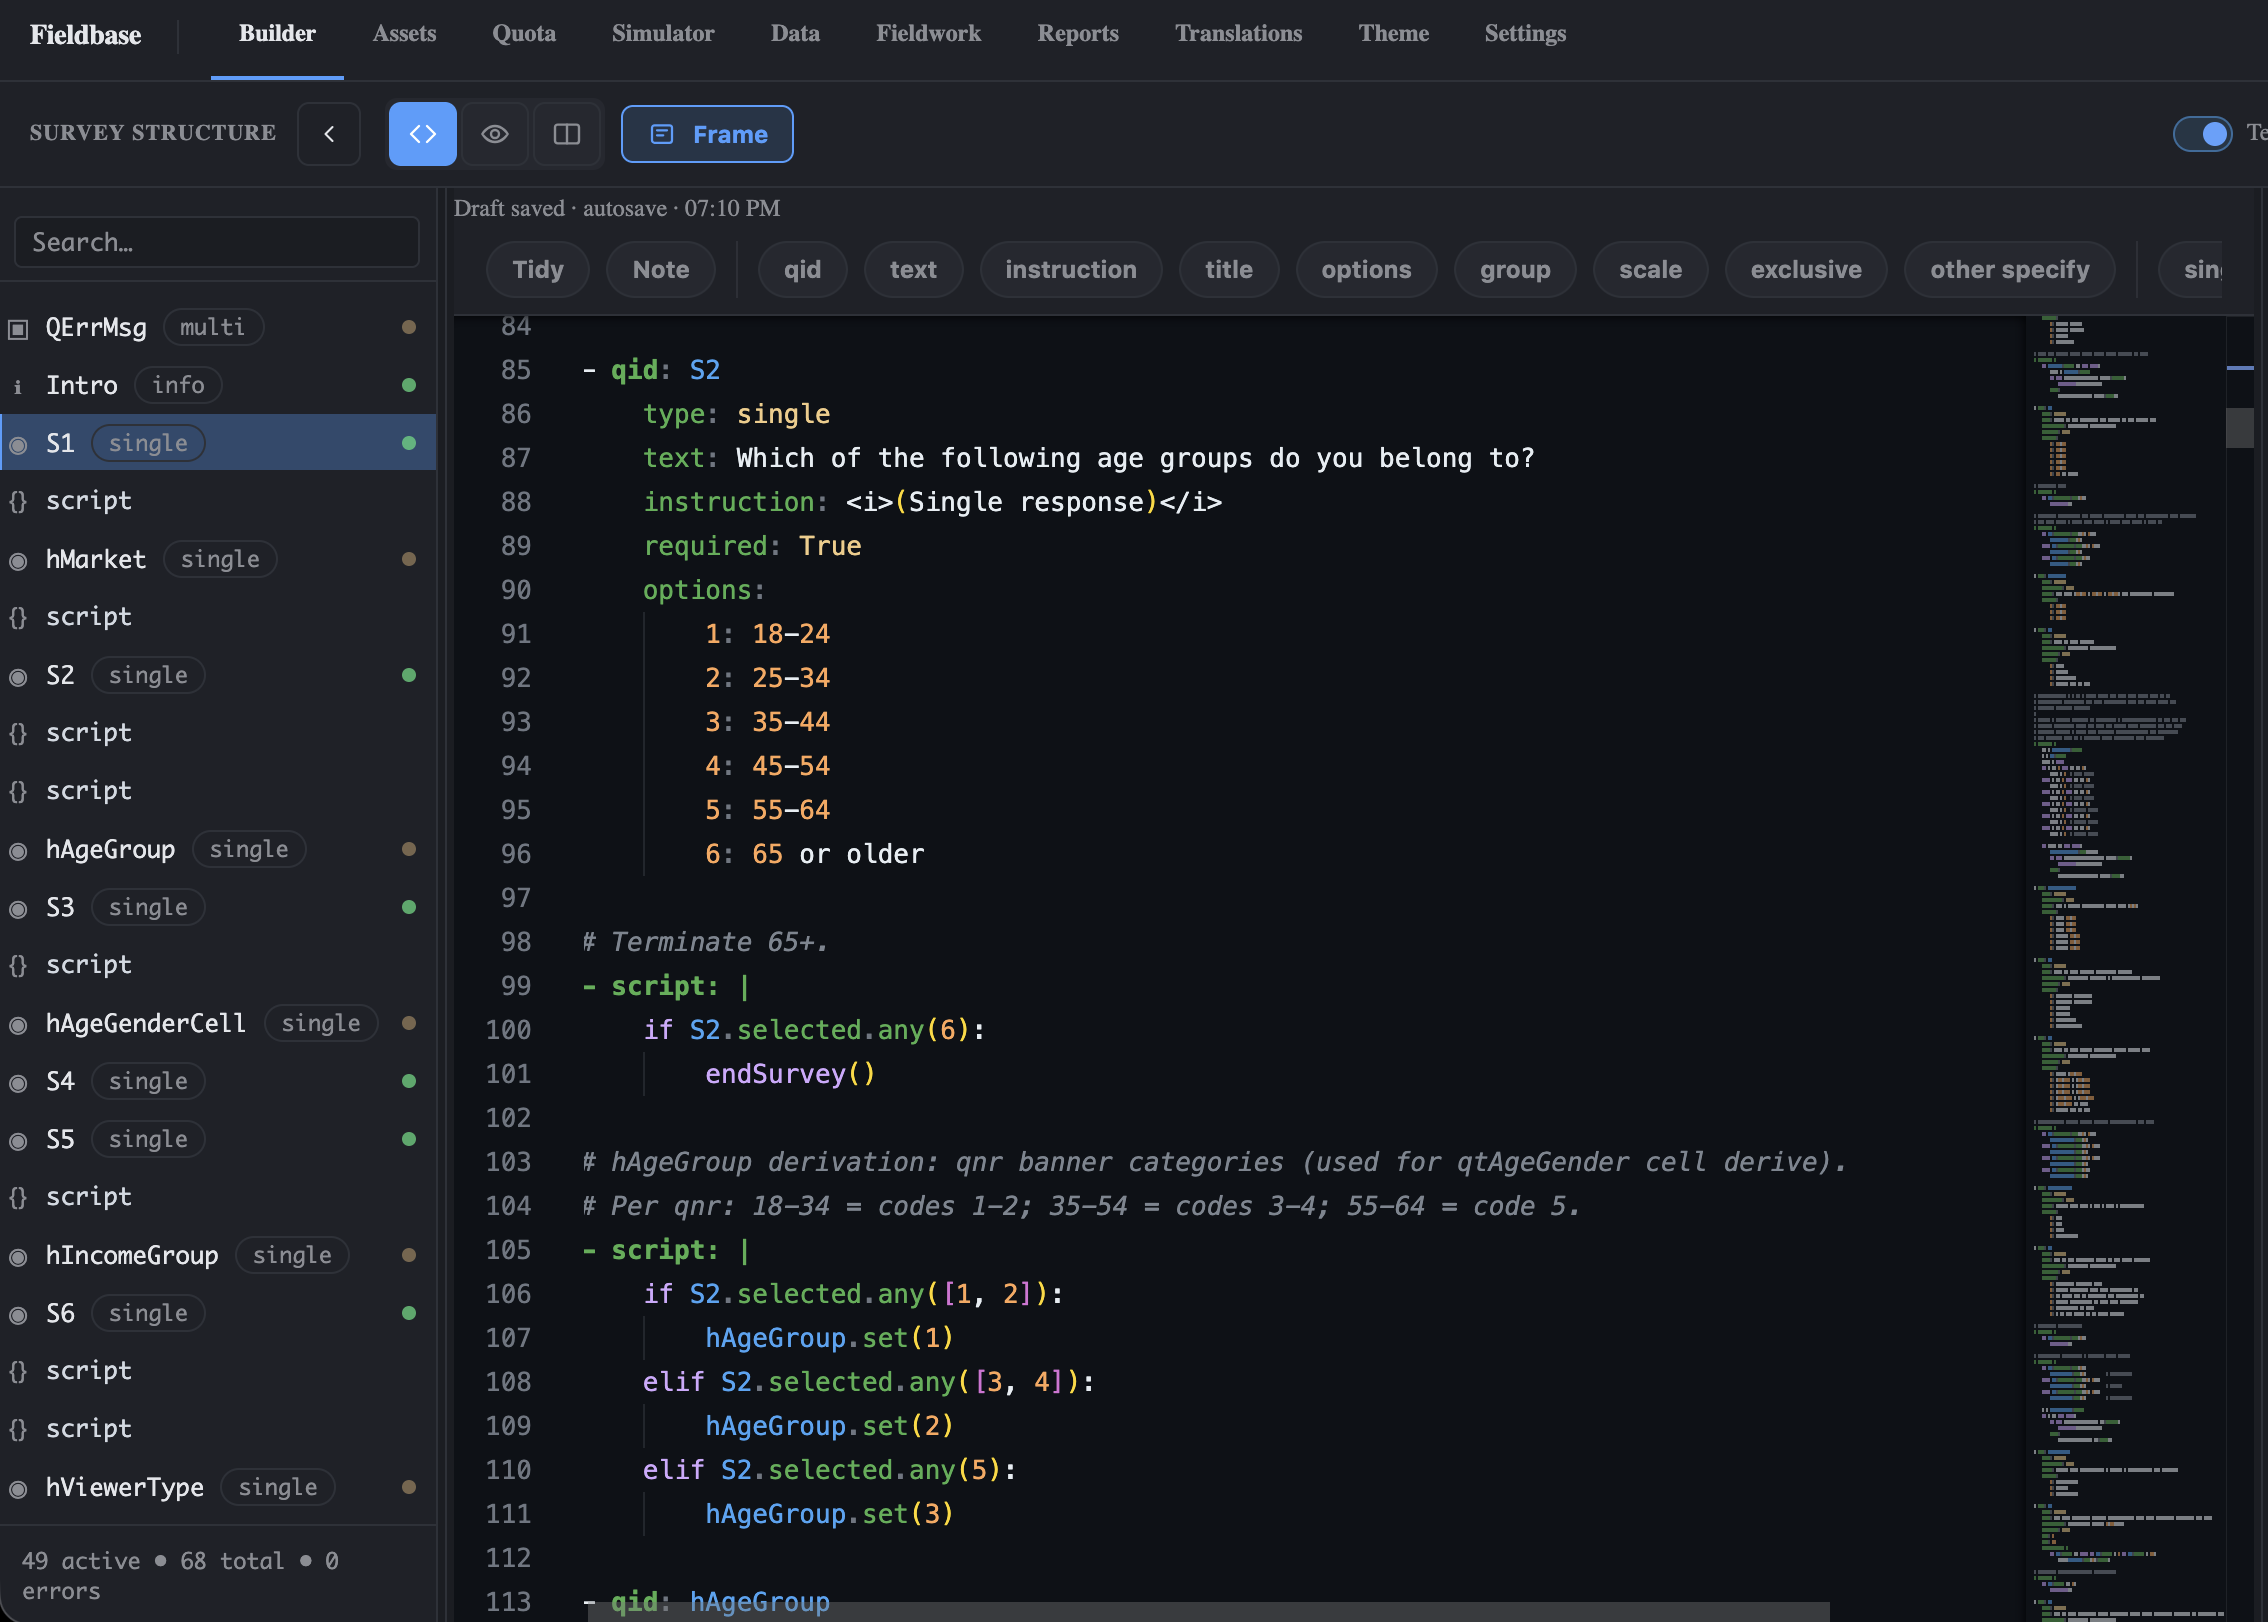Switch to split pane view
Viewport: 2268px width, 1622px height.
coord(567,134)
